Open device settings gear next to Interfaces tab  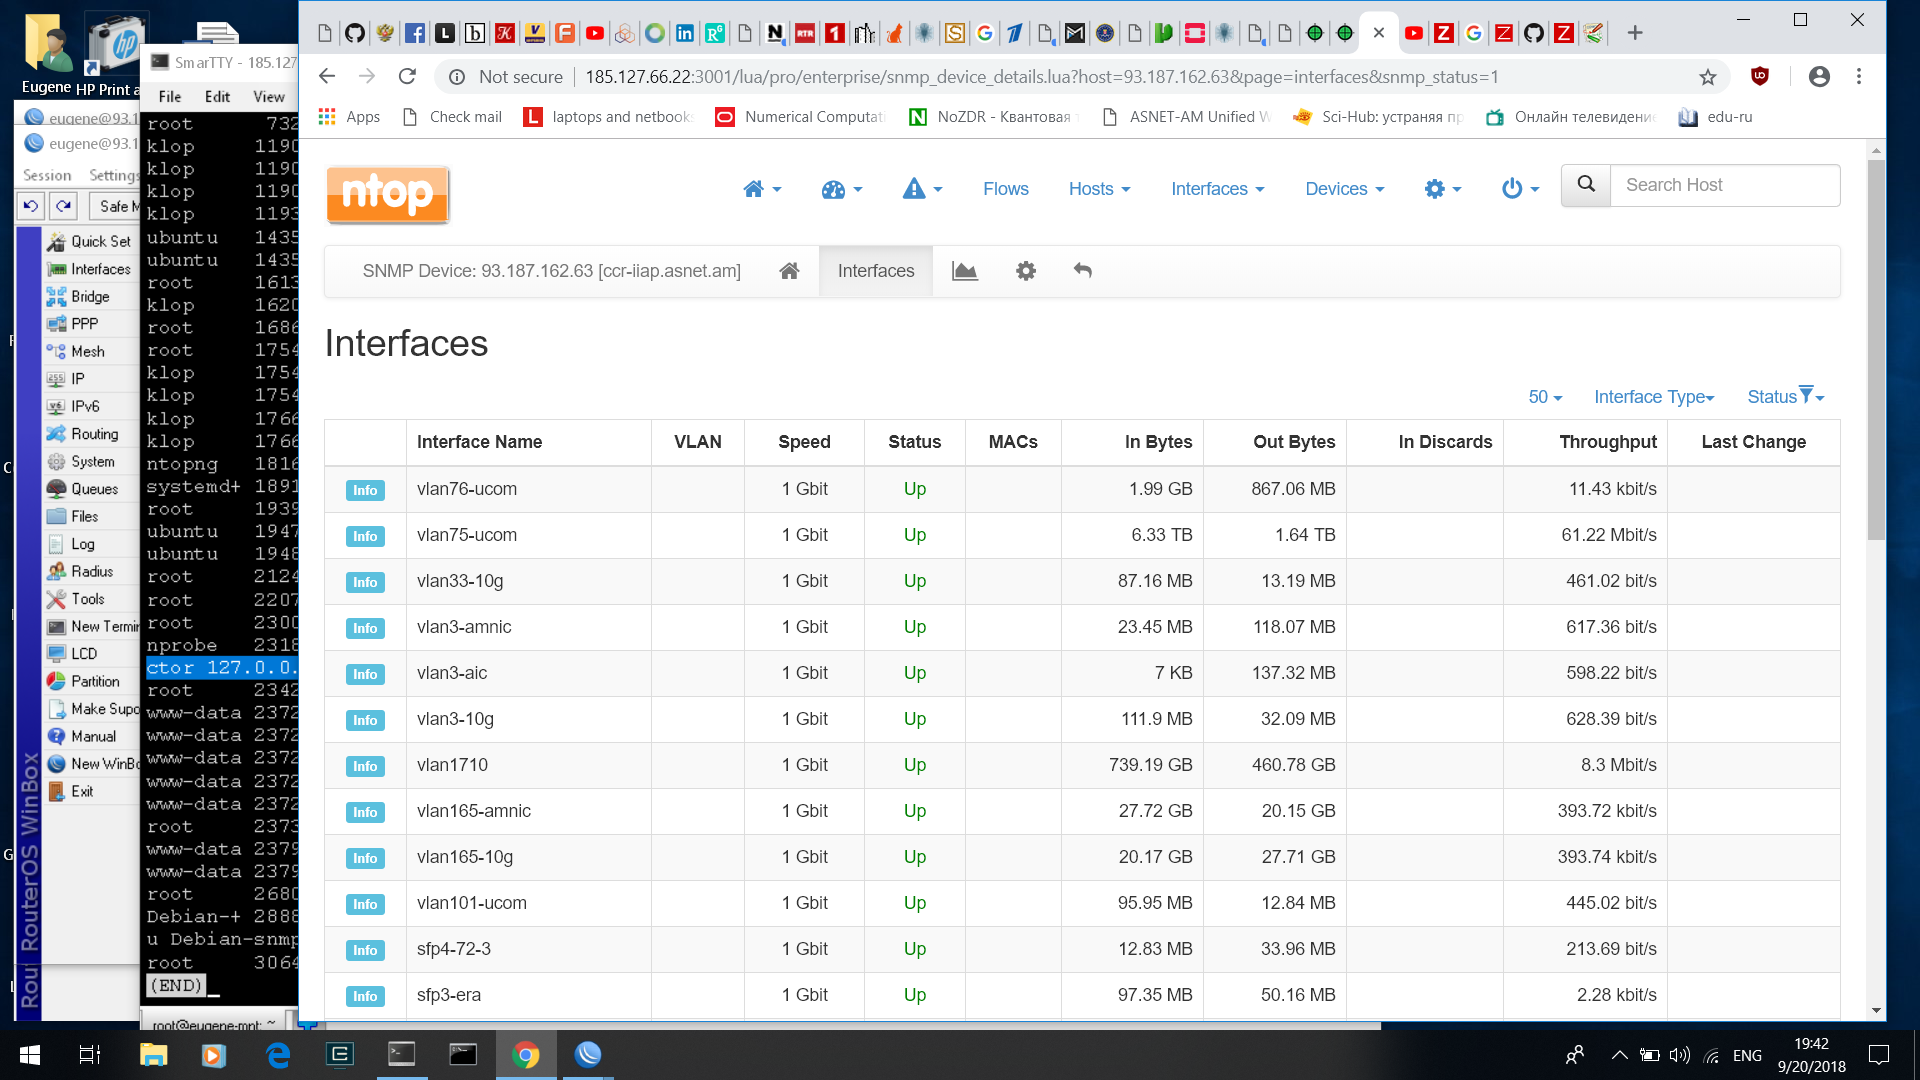click(1026, 270)
